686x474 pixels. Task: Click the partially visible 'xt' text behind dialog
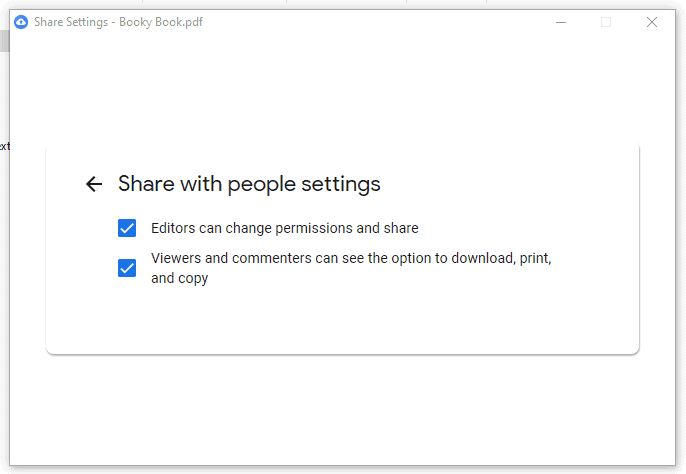tap(4, 146)
